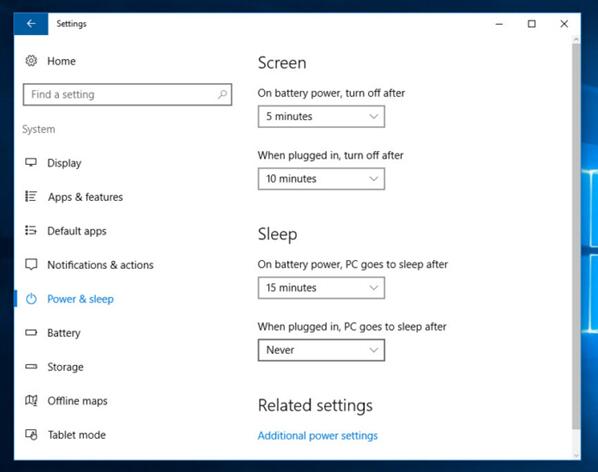The height and width of the screenshot is (472, 598).
Task: Expand the plugged-in sleep dropdown set to Never
Action: click(x=321, y=350)
